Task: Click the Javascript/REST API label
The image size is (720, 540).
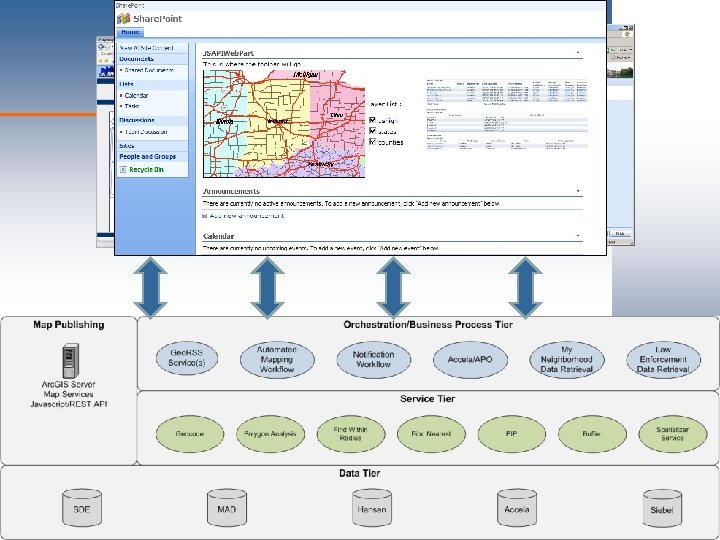Action: [x=69, y=404]
